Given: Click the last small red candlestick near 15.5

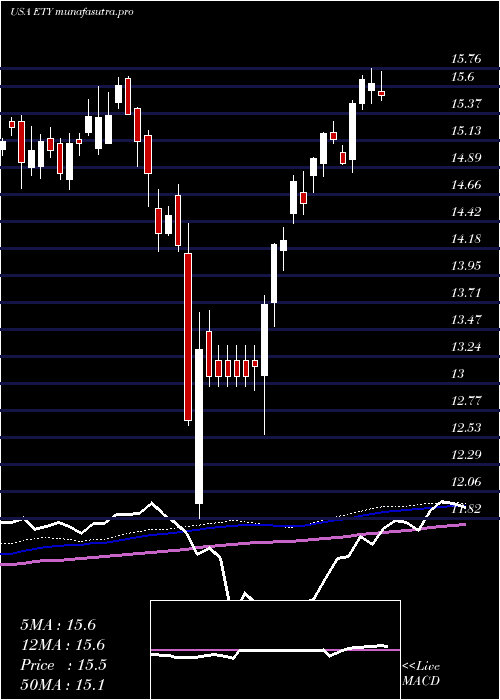Looking at the screenshot, I should tap(382, 93).
